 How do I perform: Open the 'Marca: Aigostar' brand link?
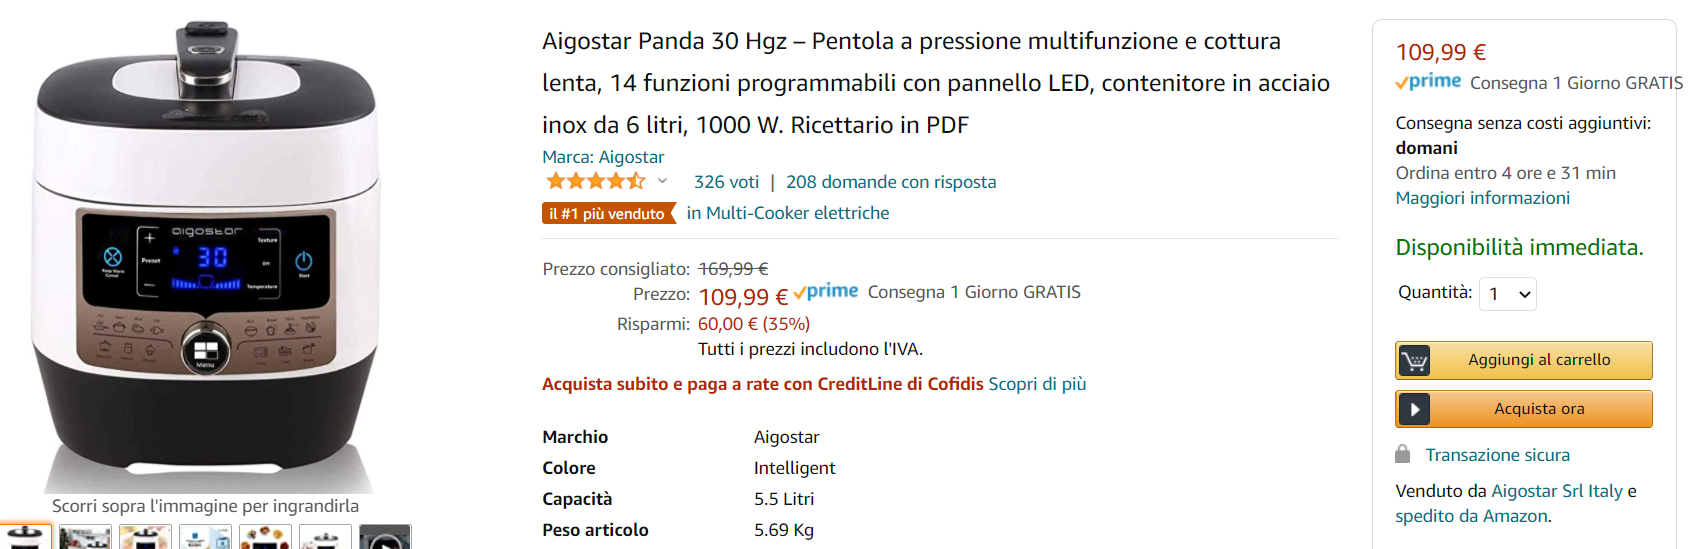click(603, 157)
